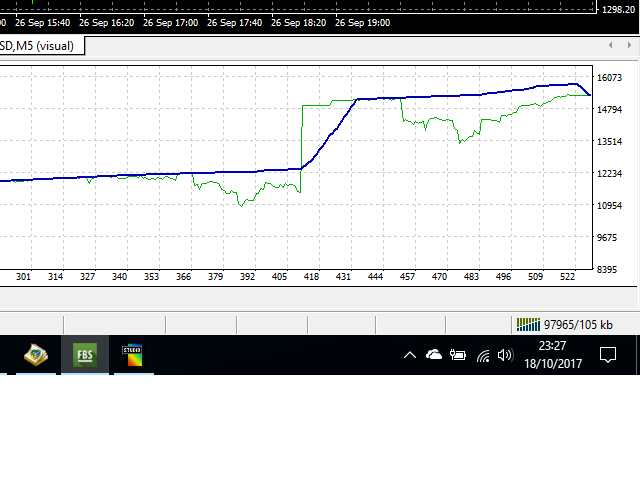This screenshot has height=480, width=640.
Task: Show hidden system tray icons
Action: click(x=410, y=356)
